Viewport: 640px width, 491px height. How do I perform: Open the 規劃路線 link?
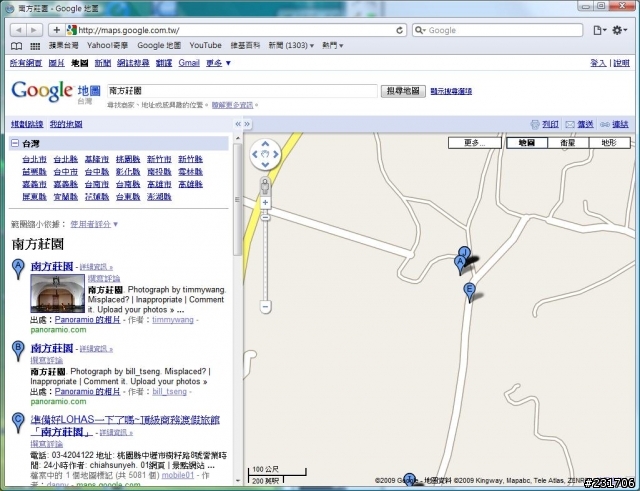click(x=27, y=124)
